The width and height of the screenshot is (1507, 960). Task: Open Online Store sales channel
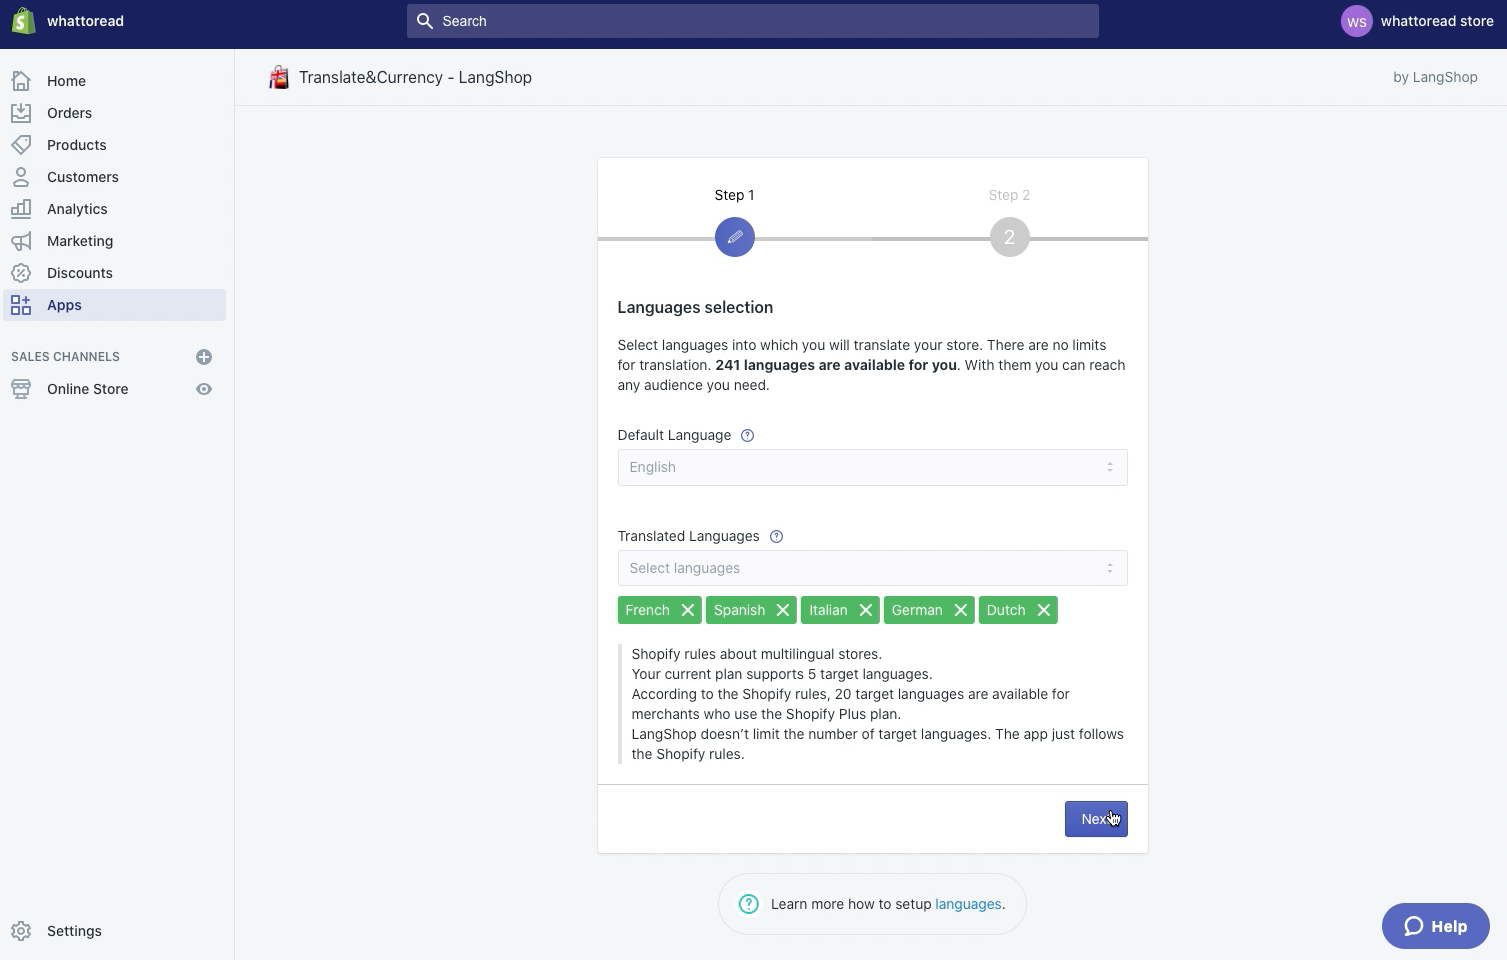tap(88, 389)
